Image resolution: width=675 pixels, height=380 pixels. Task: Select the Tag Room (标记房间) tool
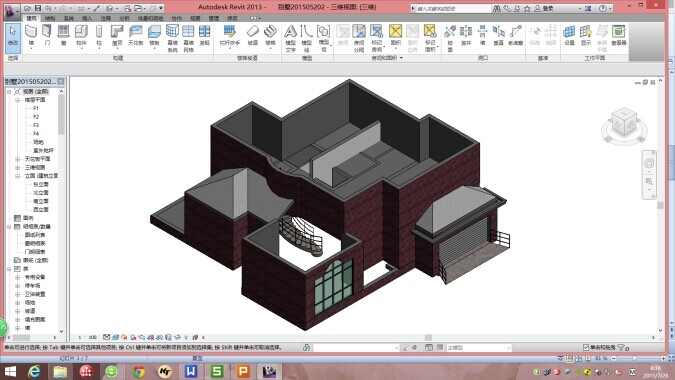pyautogui.click(x=377, y=38)
